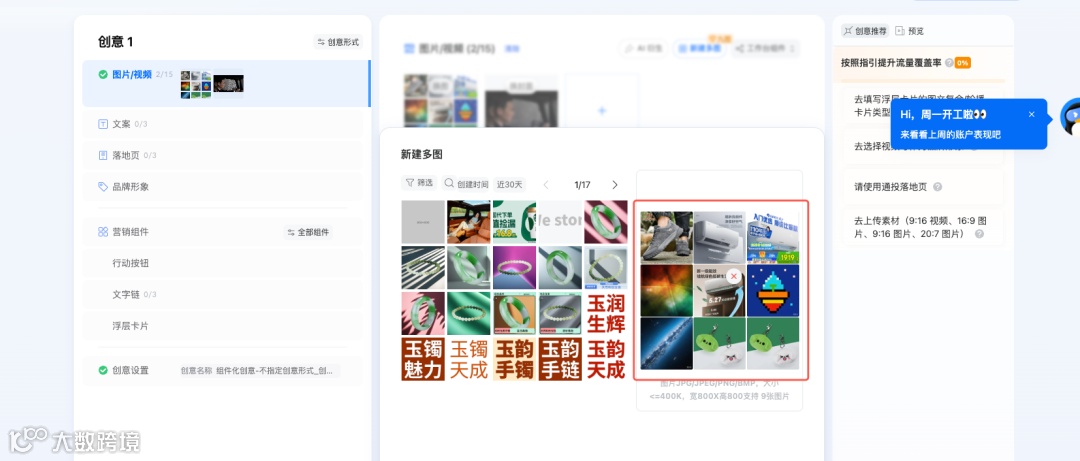Image resolution: width=1080 pixels, height=461 pixels.
Task: Select the 玉韵天成 text image
Action: [x=606, y=359]
